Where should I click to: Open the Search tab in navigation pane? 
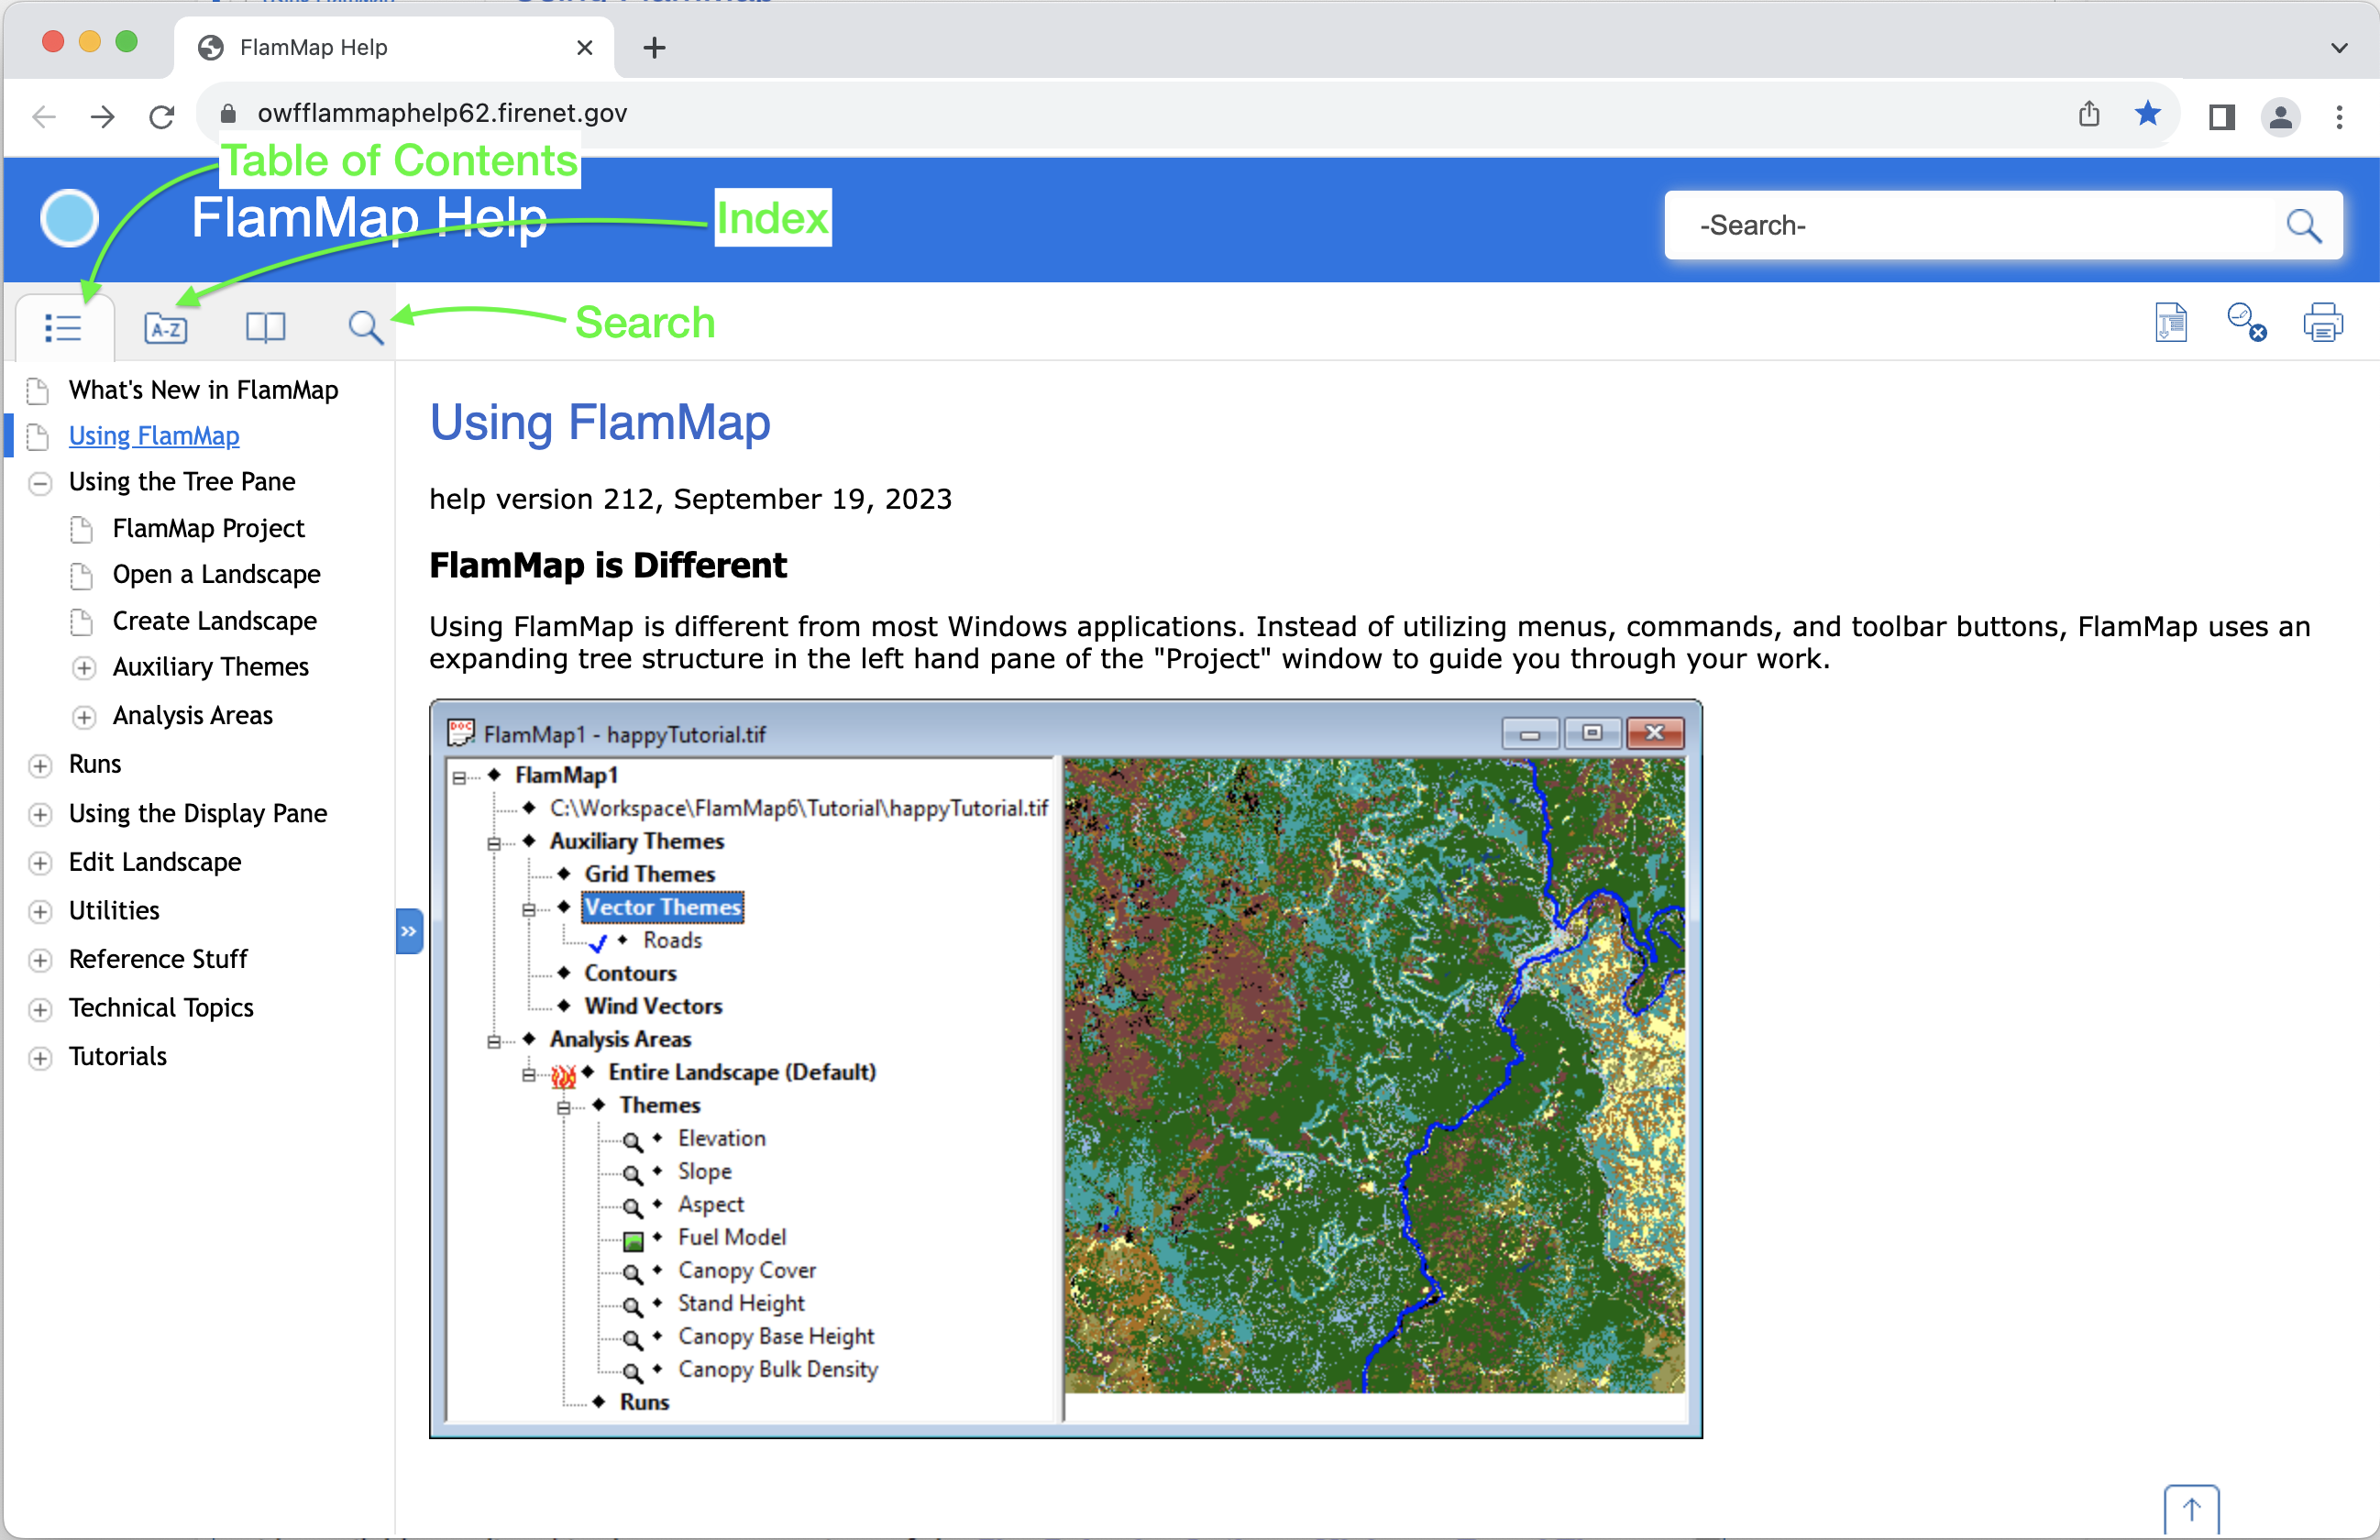(x=365, y=327)
